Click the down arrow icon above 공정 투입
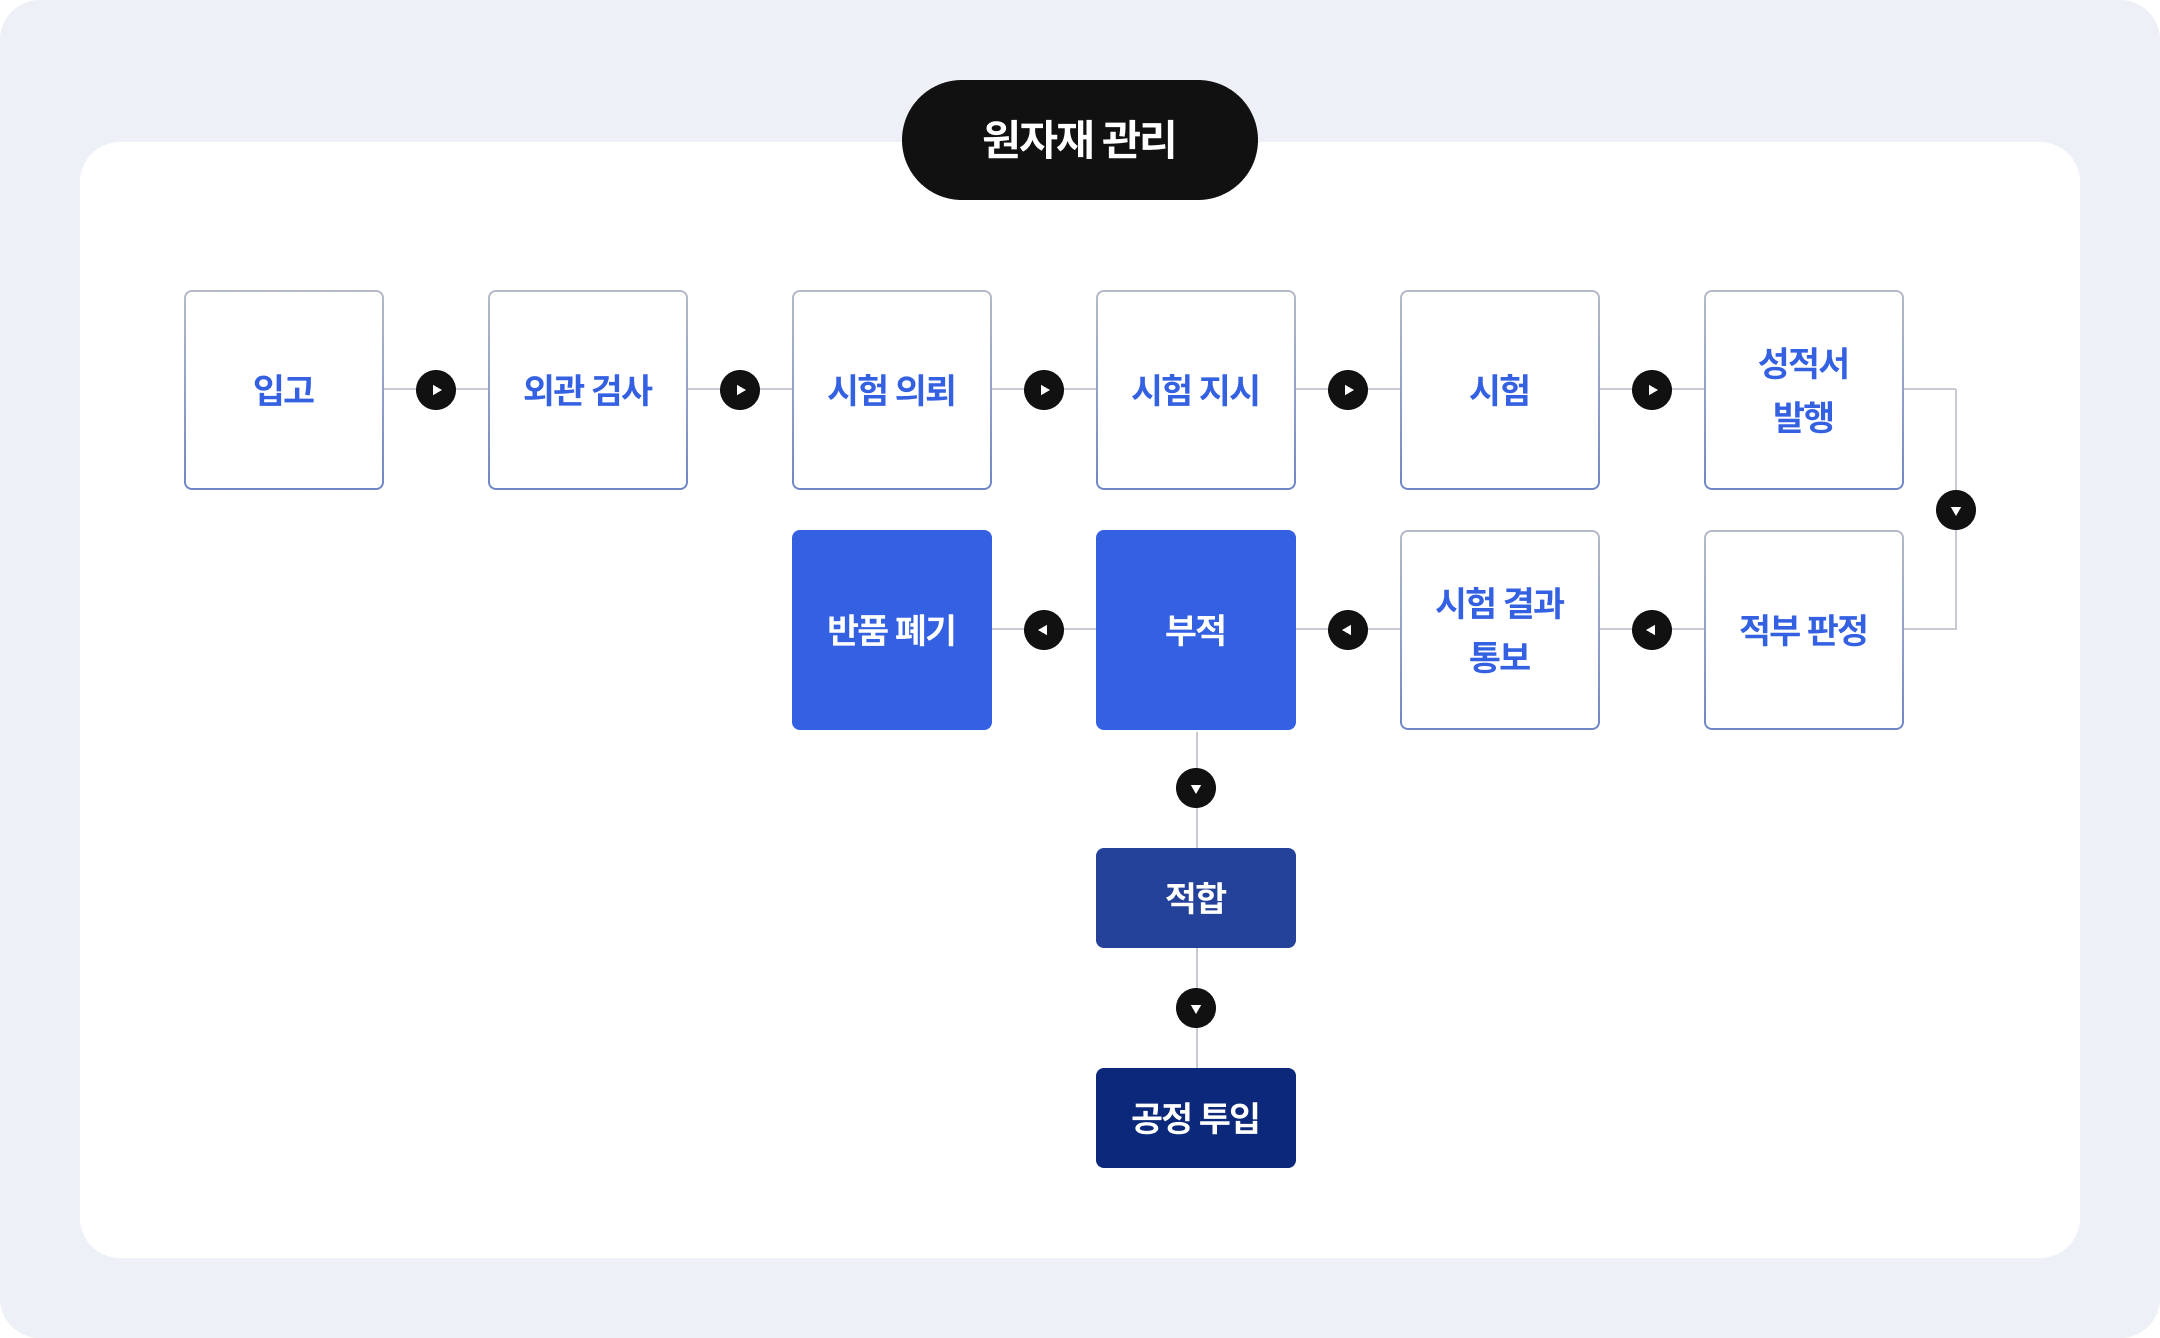The height and width of the screenshot is (1338, 2160). point(1196,1008)
